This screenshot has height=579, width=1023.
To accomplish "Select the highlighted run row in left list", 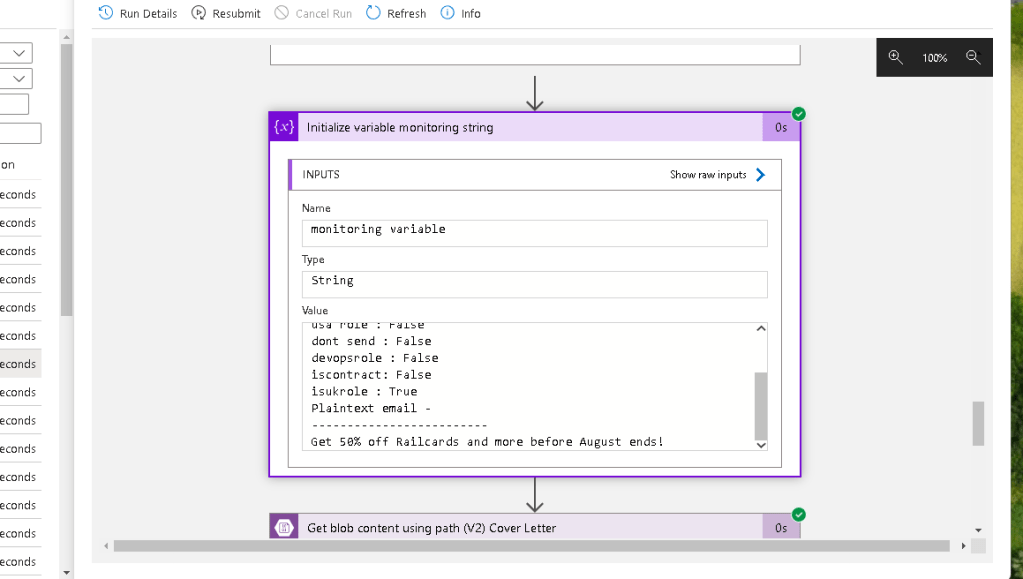I will tap(20, 364).
